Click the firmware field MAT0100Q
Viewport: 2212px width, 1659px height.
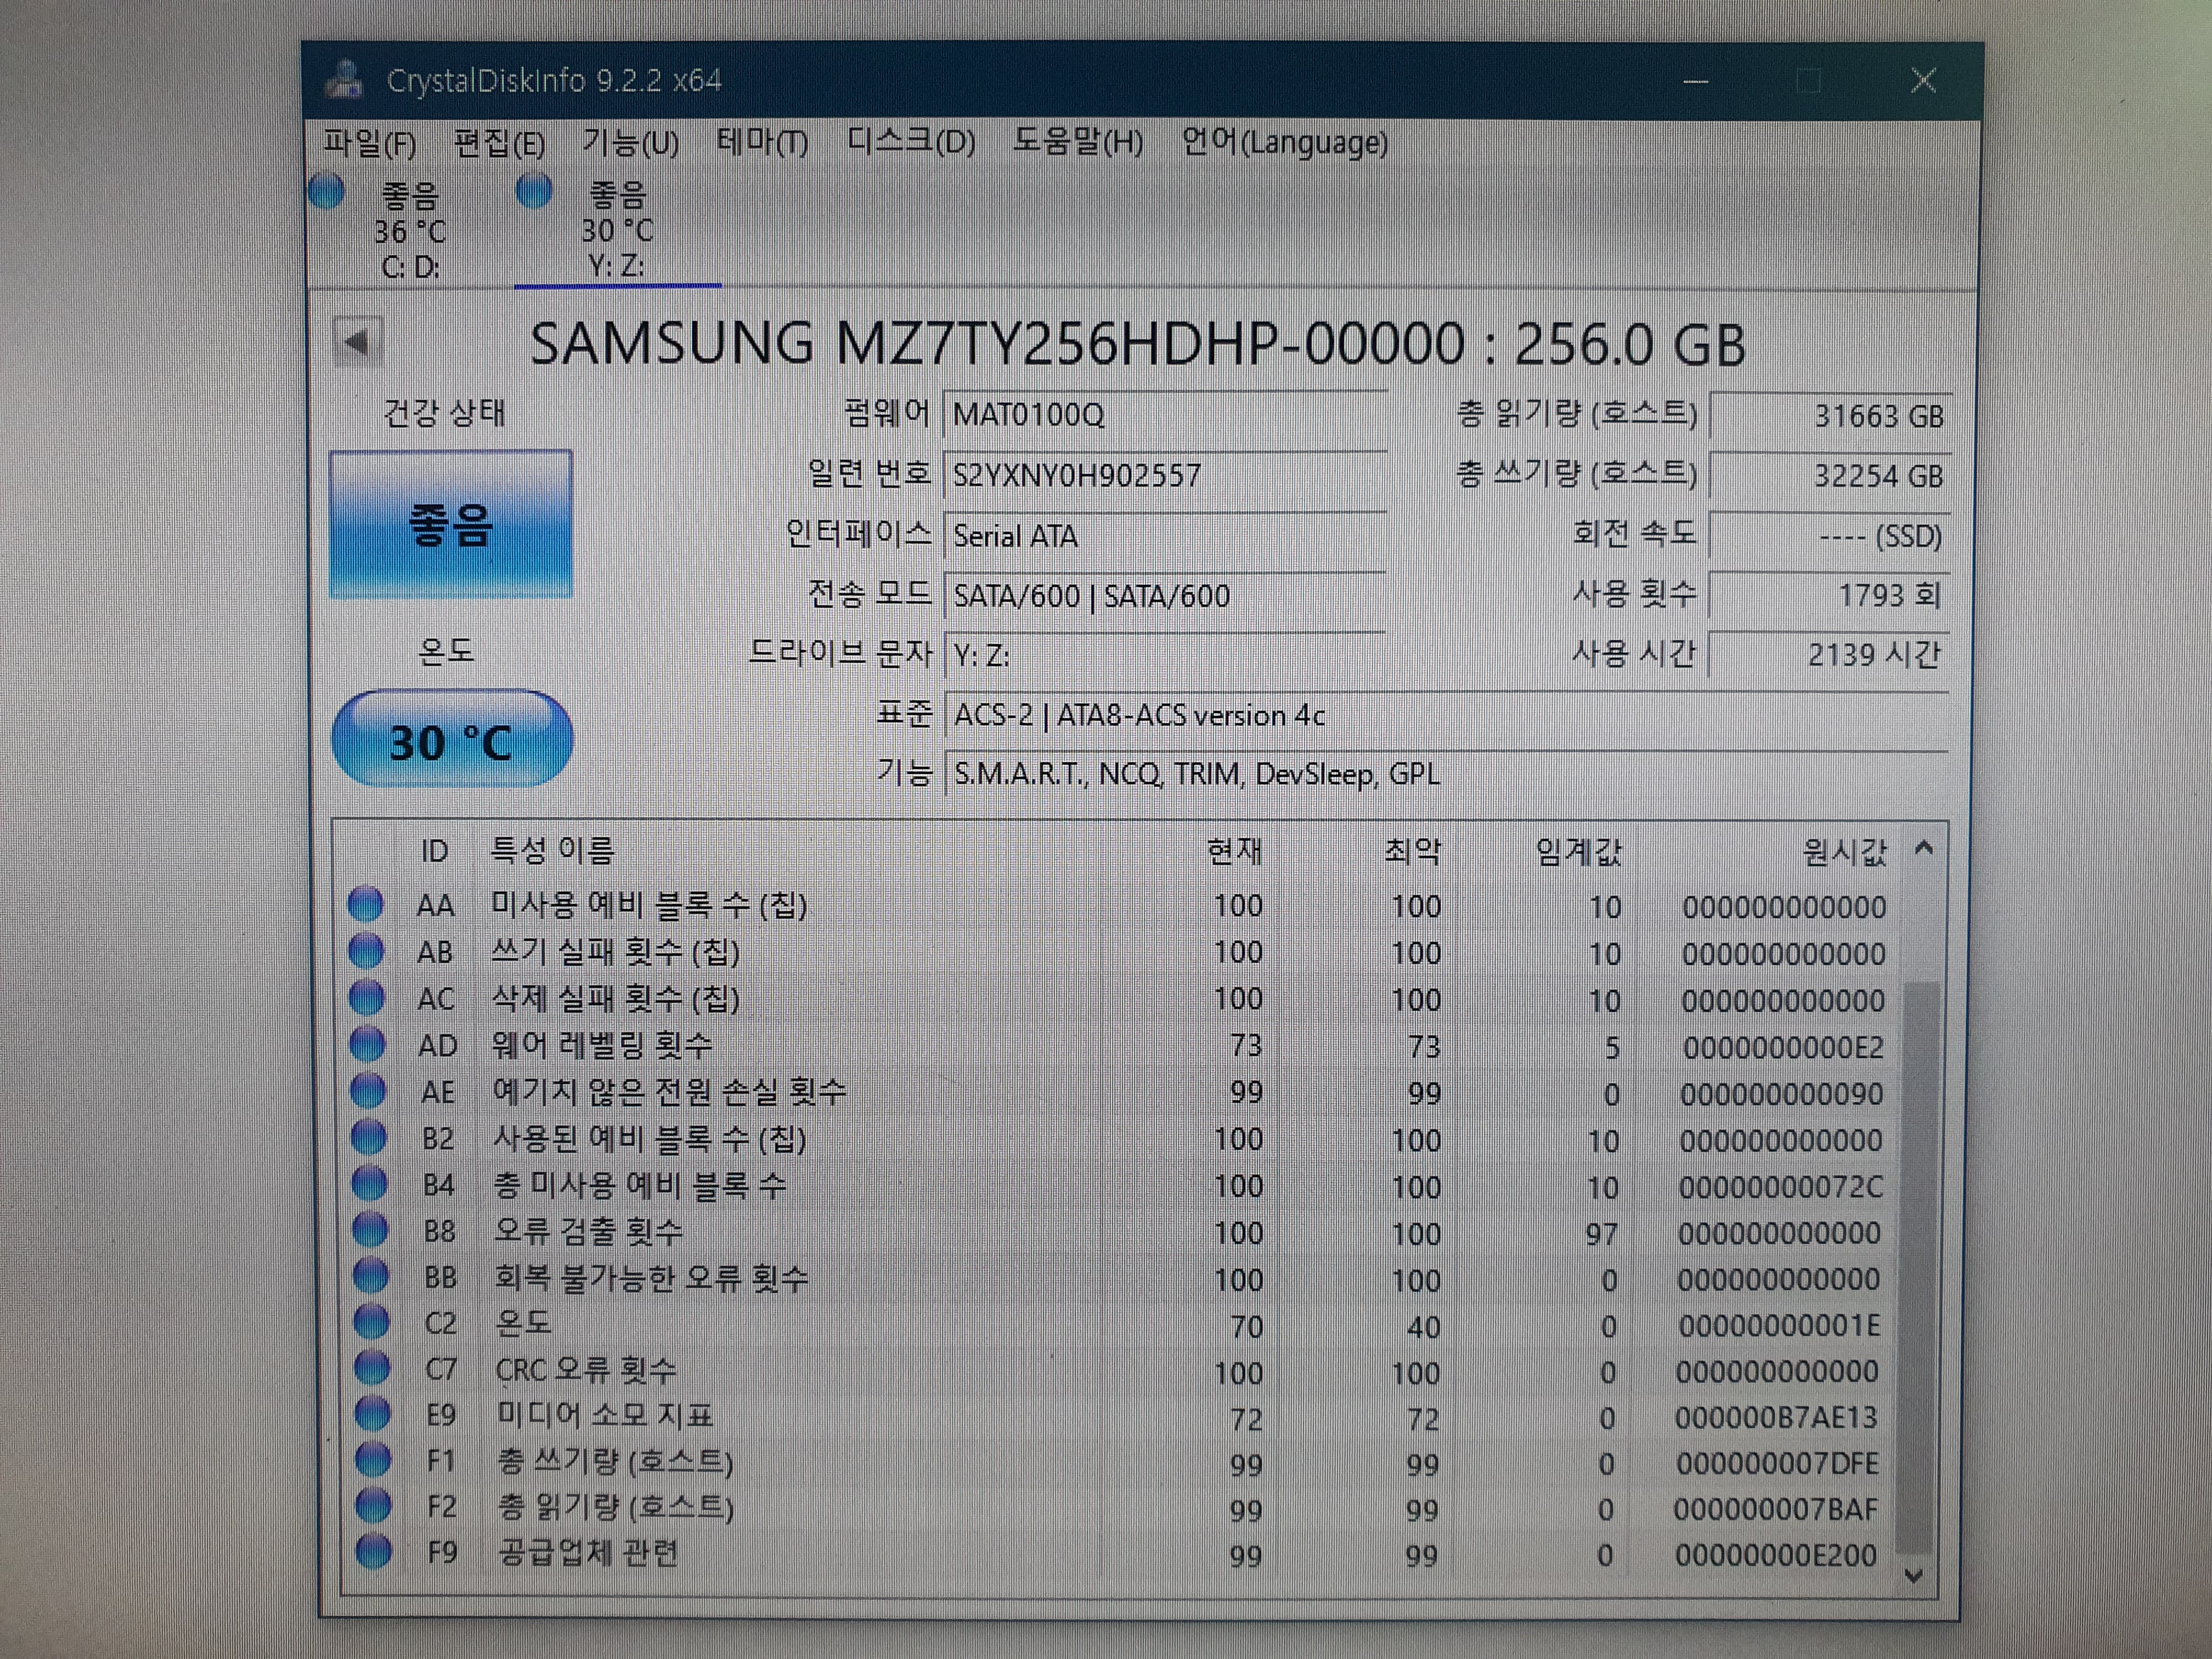(x=1164, y=415)
